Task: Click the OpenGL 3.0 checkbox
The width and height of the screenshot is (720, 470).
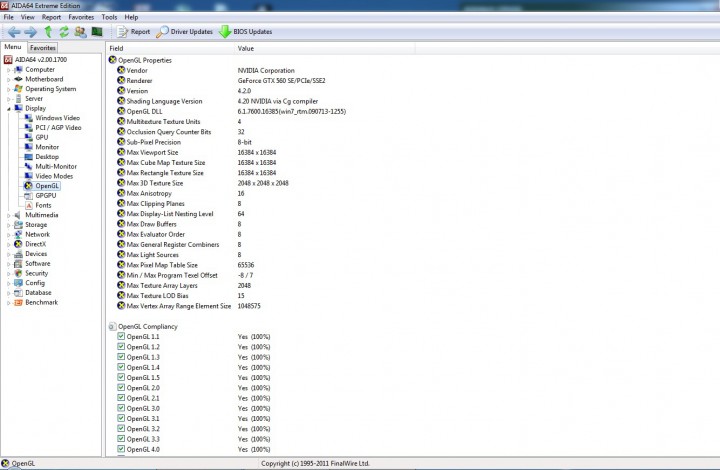Action: click(x=121, y=408)
